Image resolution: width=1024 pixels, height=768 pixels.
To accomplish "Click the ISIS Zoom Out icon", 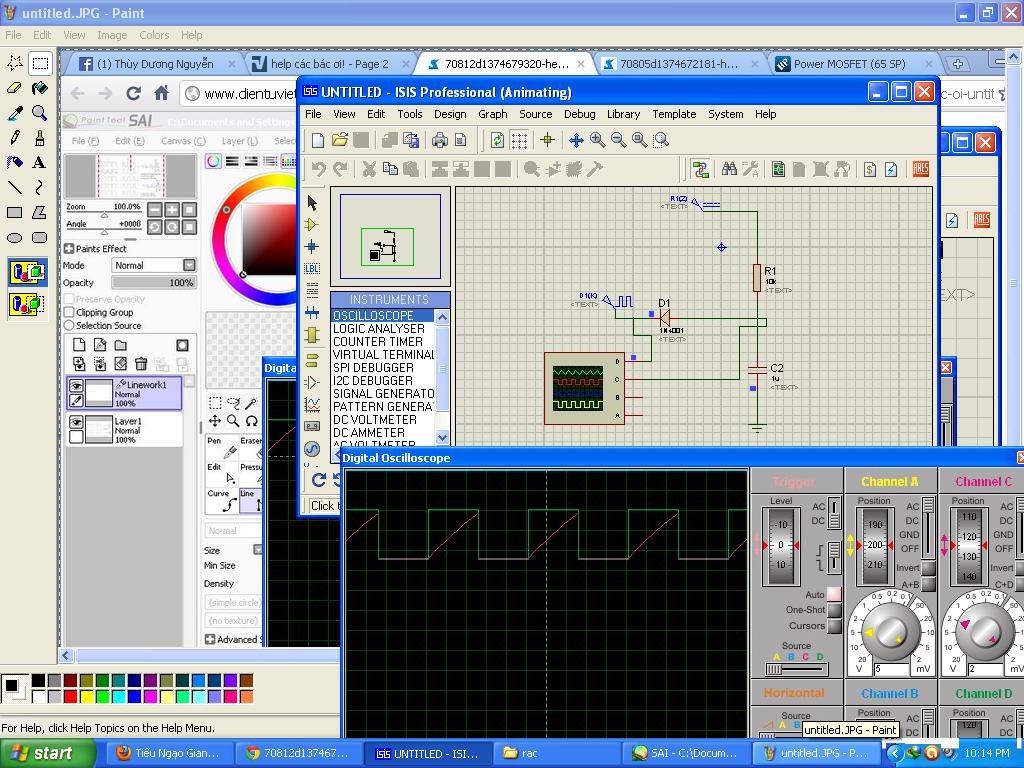I will [618, 140].
